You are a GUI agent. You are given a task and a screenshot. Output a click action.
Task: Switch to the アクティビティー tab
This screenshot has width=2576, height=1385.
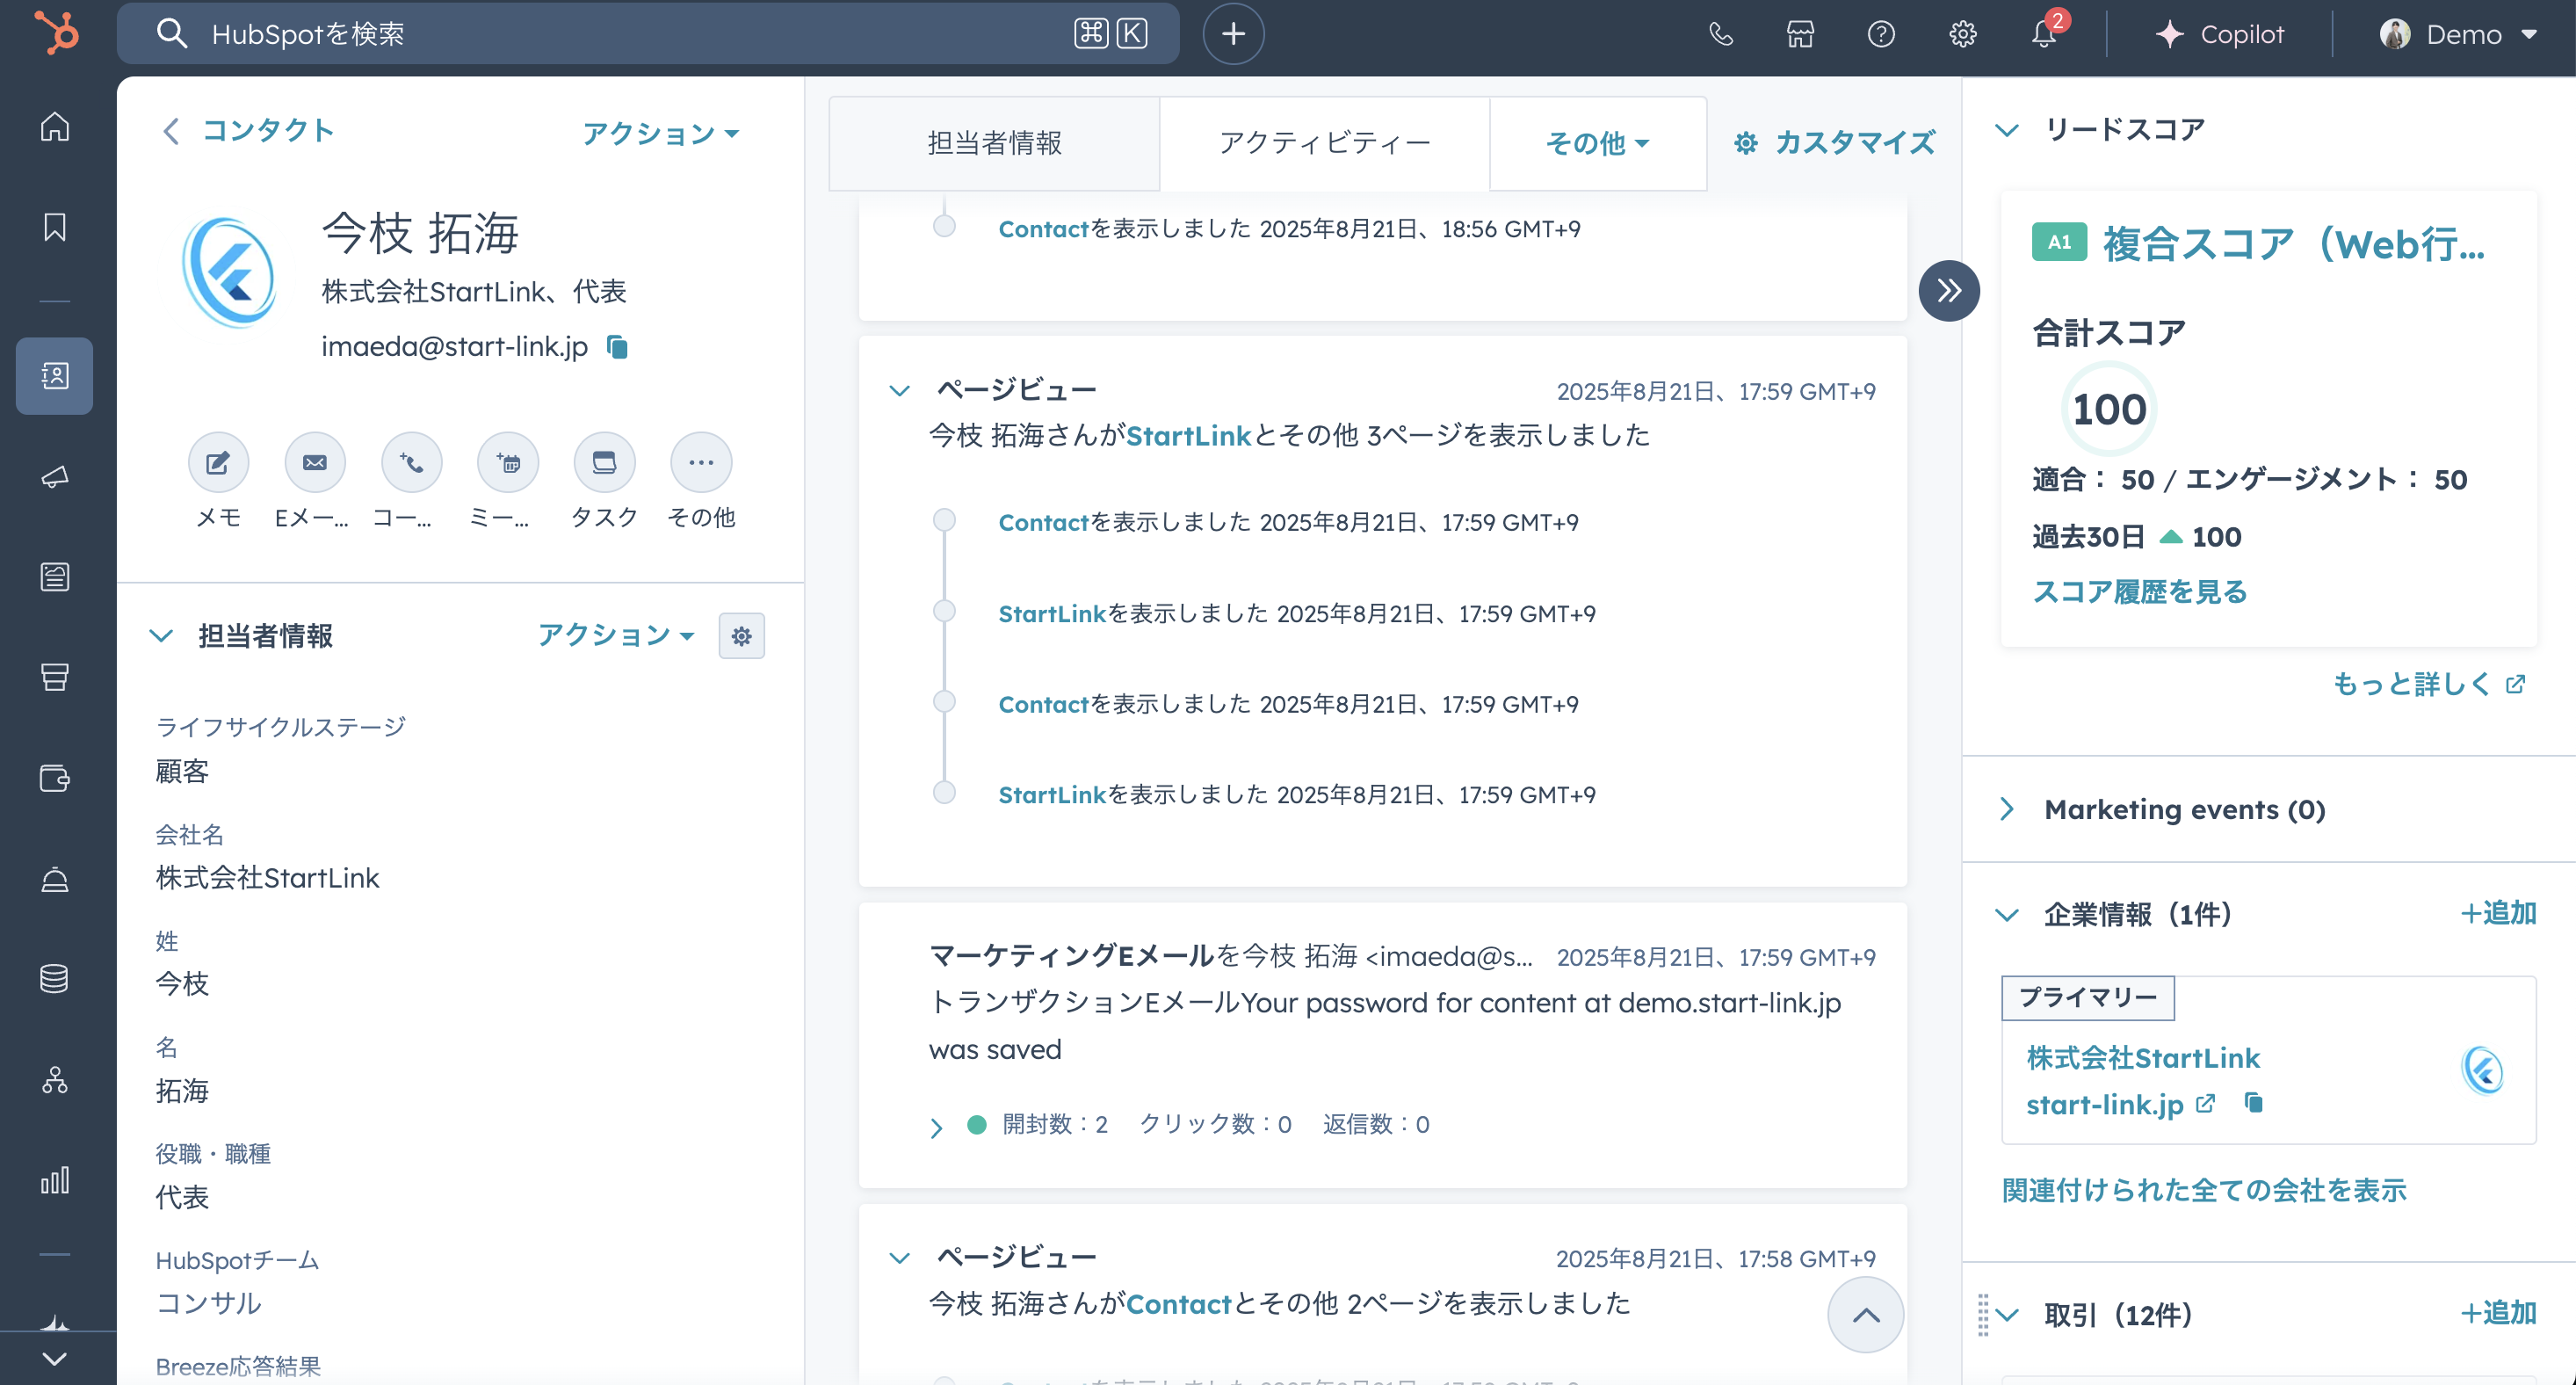[x=1324, y=143]
